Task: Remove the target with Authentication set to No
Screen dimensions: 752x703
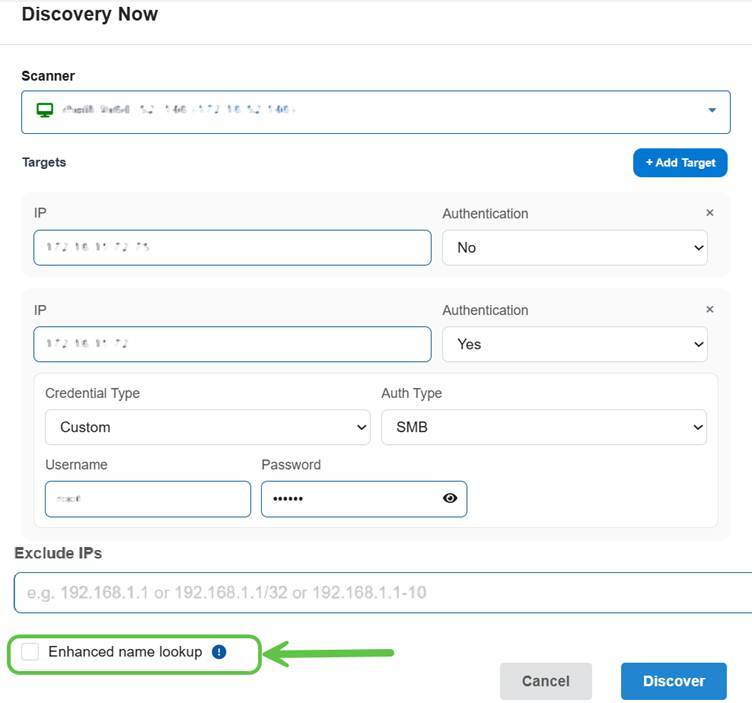Action: click(x=710, y=213)
